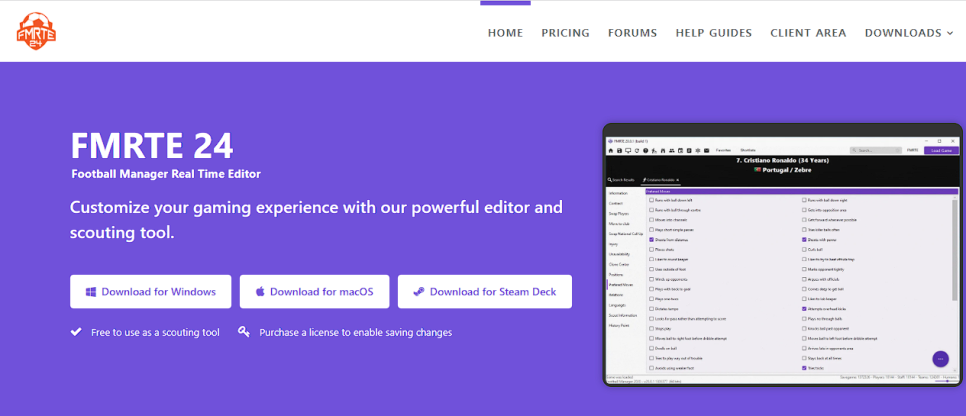This screenshot has width=966, height=416.
Task: Open the round purple chat bubble
Action: pos(940,359)
